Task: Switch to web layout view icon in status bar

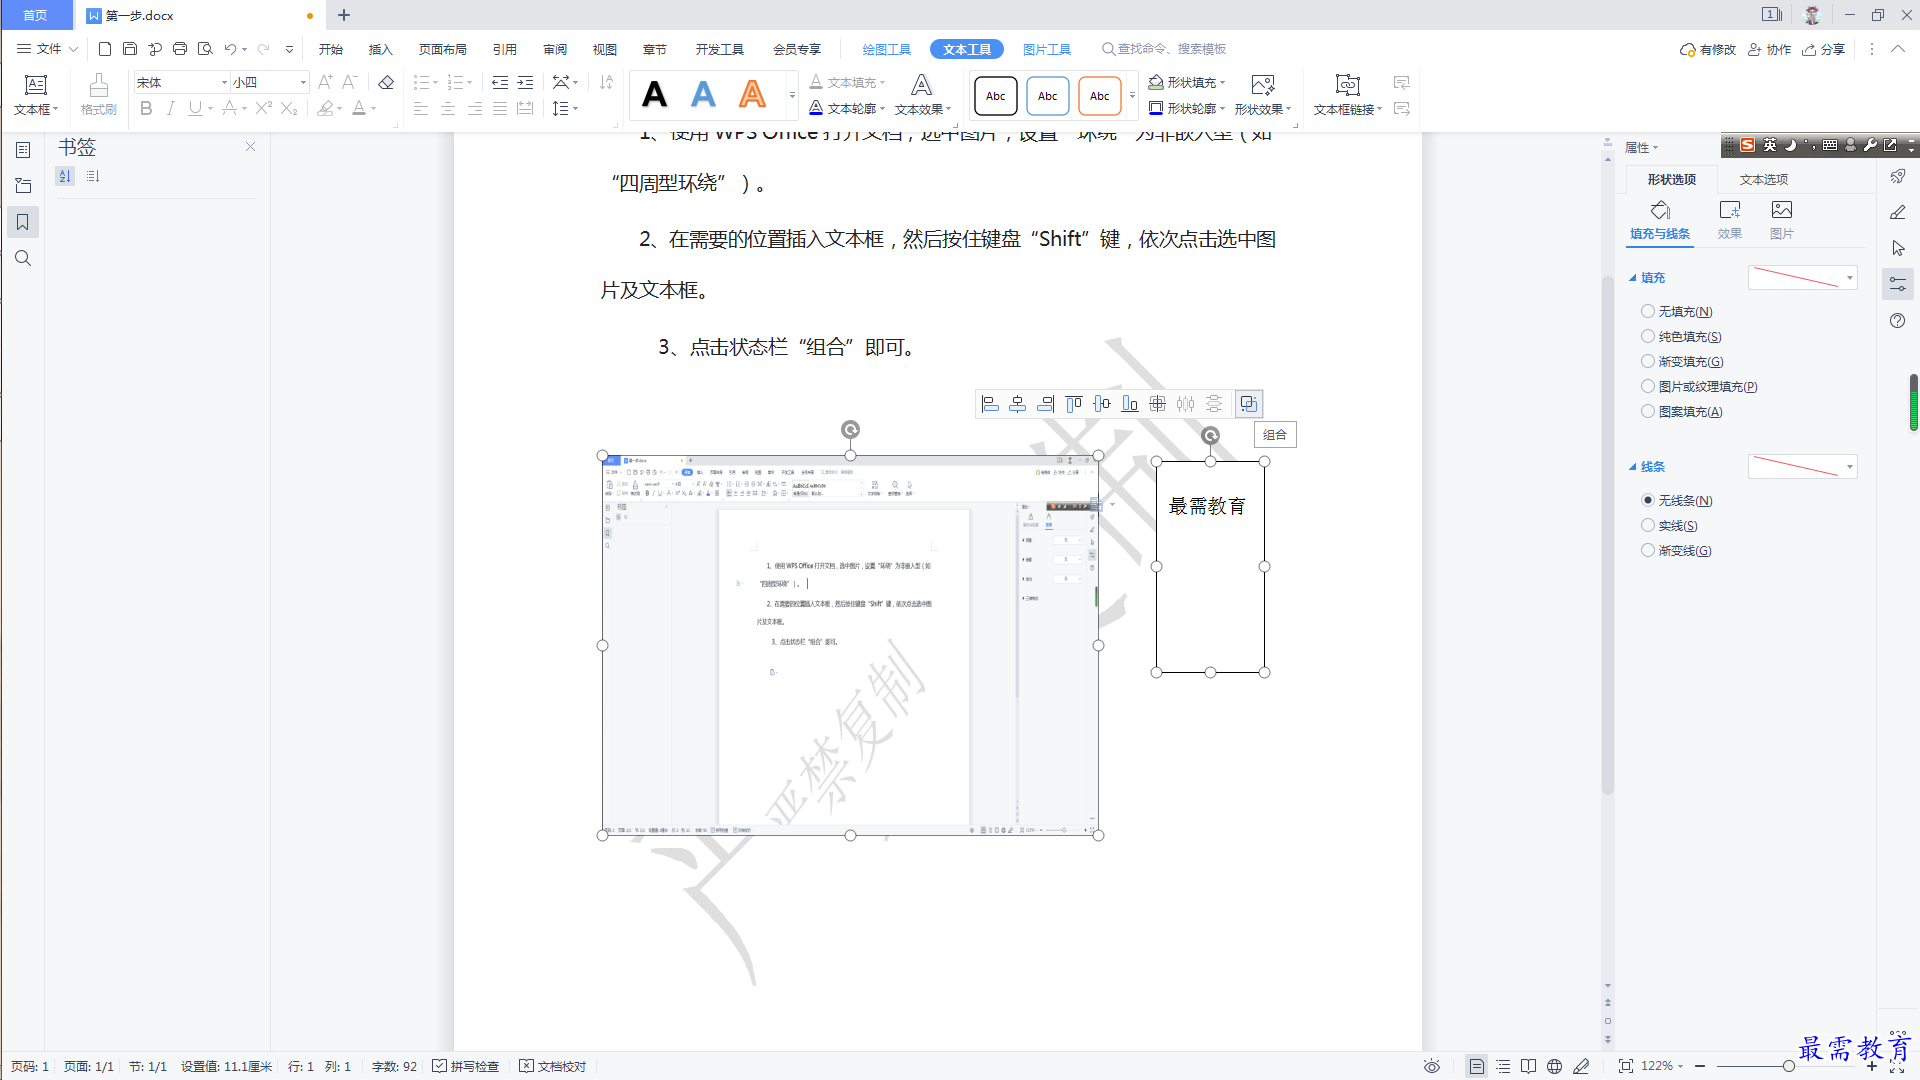Action: (x=1554, y=1066)
